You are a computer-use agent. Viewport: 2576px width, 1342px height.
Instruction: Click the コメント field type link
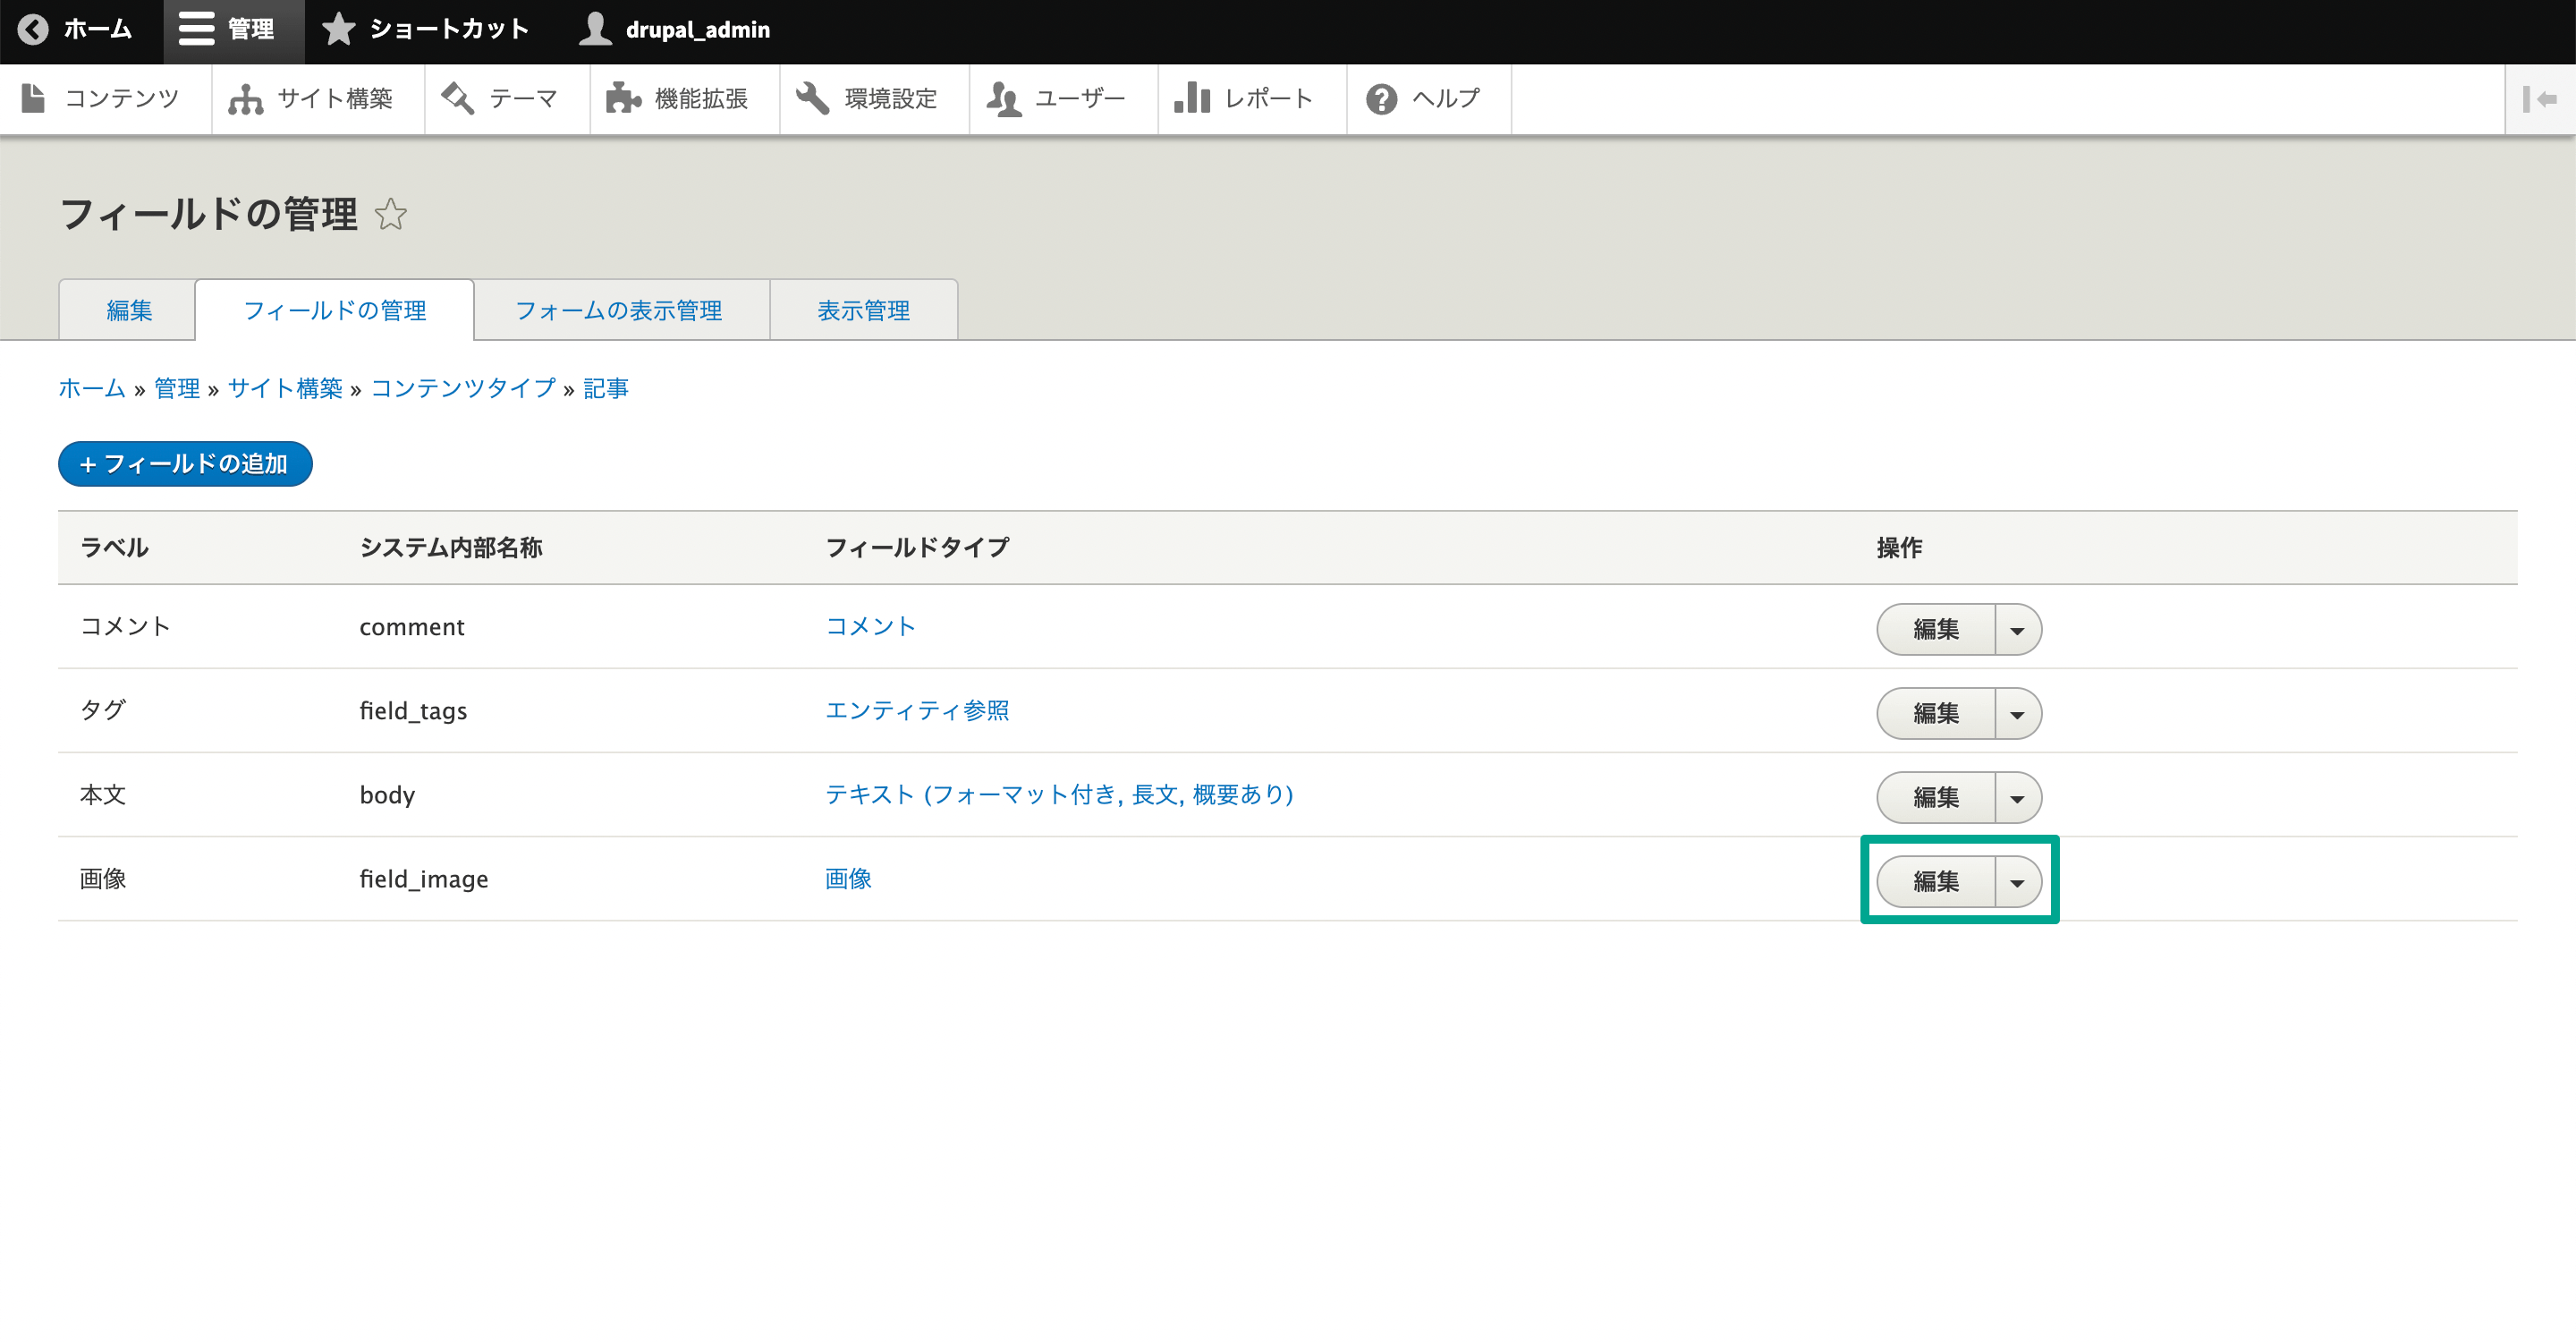click(871, 626)
